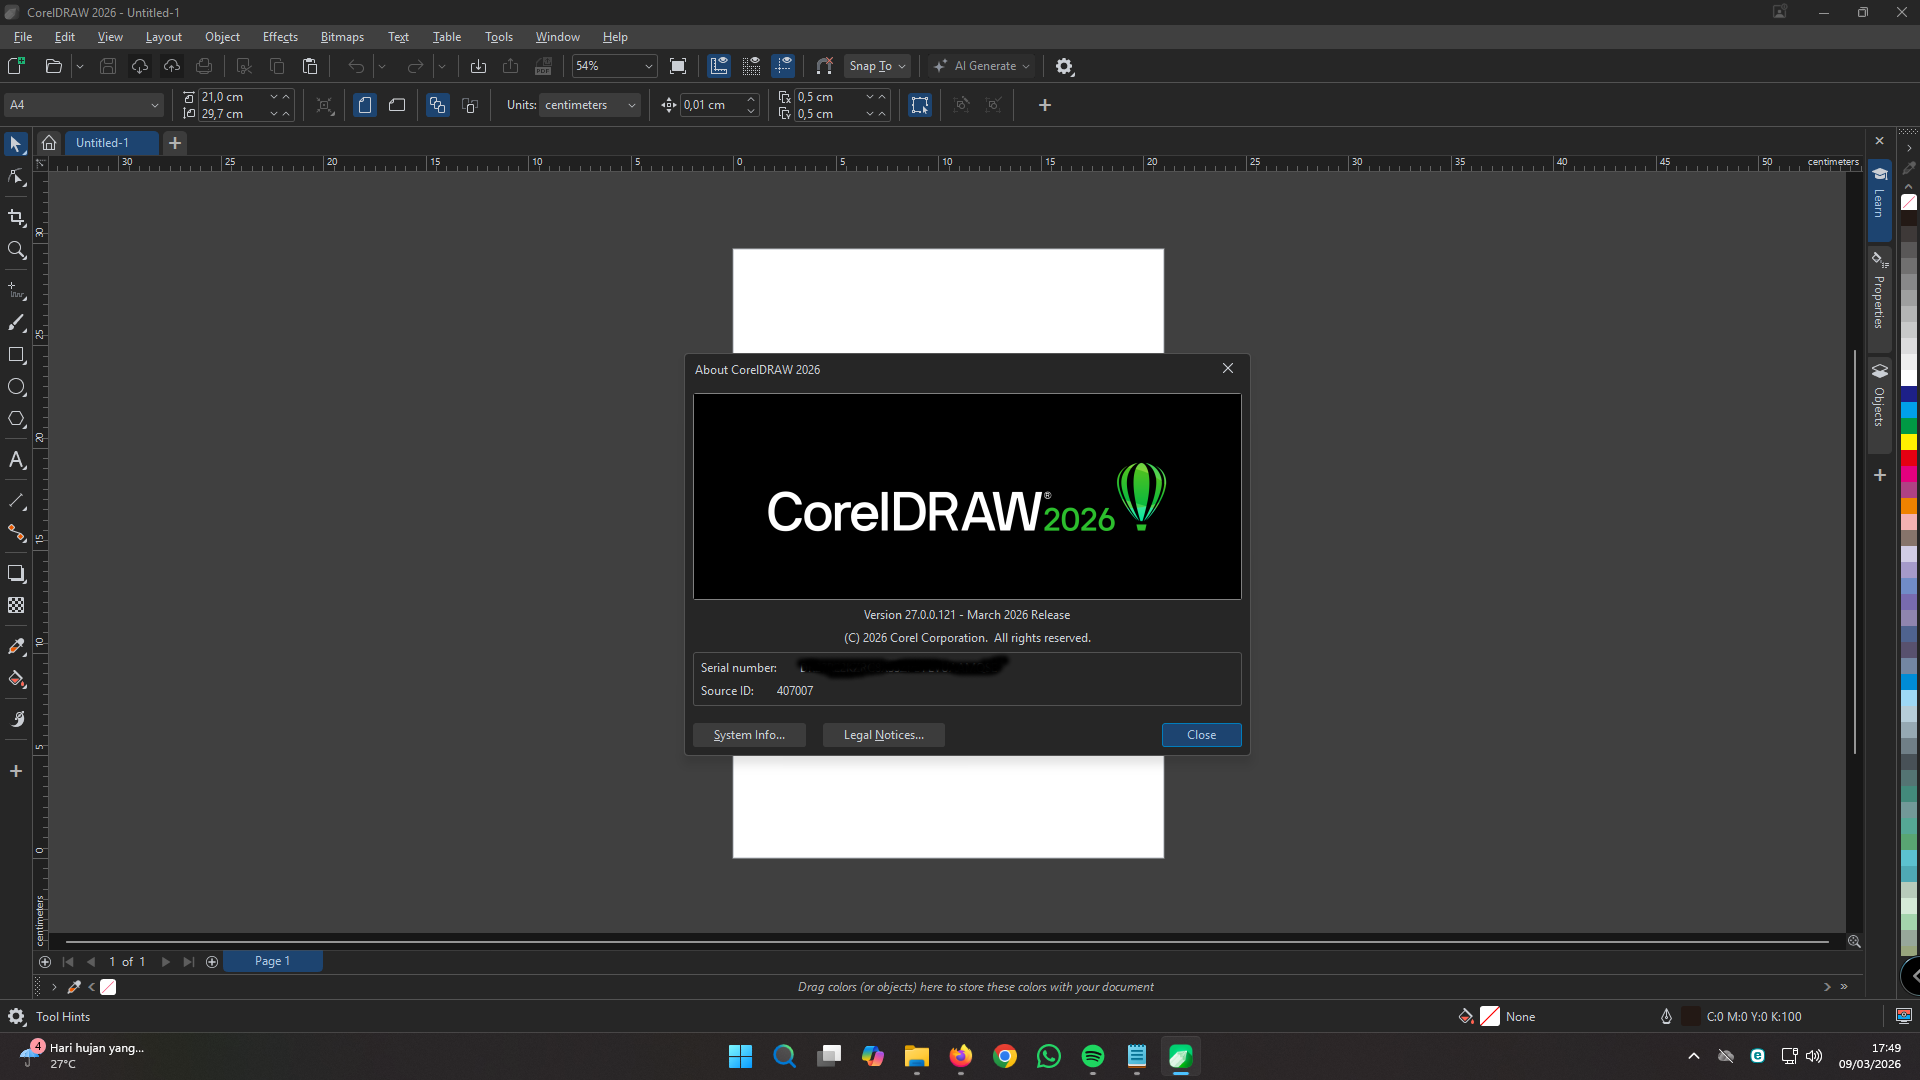Select the Rectangle tool
The width and height of the screenshot is (1920, 1080).
[16, 355]
